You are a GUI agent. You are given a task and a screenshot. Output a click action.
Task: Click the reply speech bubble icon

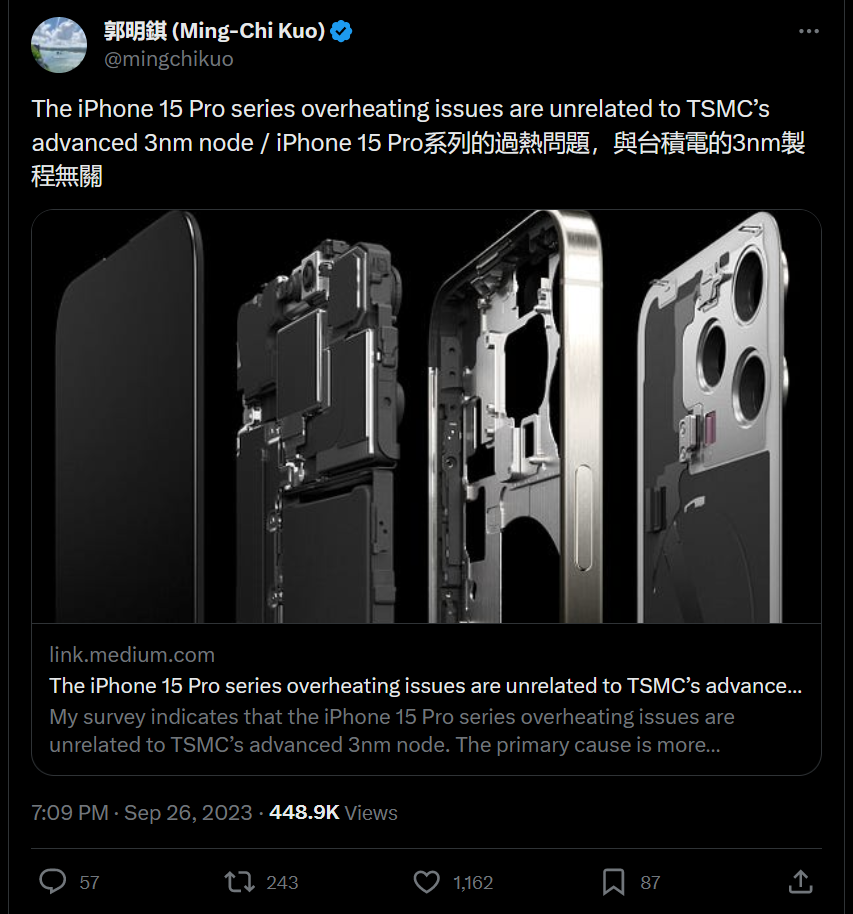pyautogui.click(x=52, y=881)
